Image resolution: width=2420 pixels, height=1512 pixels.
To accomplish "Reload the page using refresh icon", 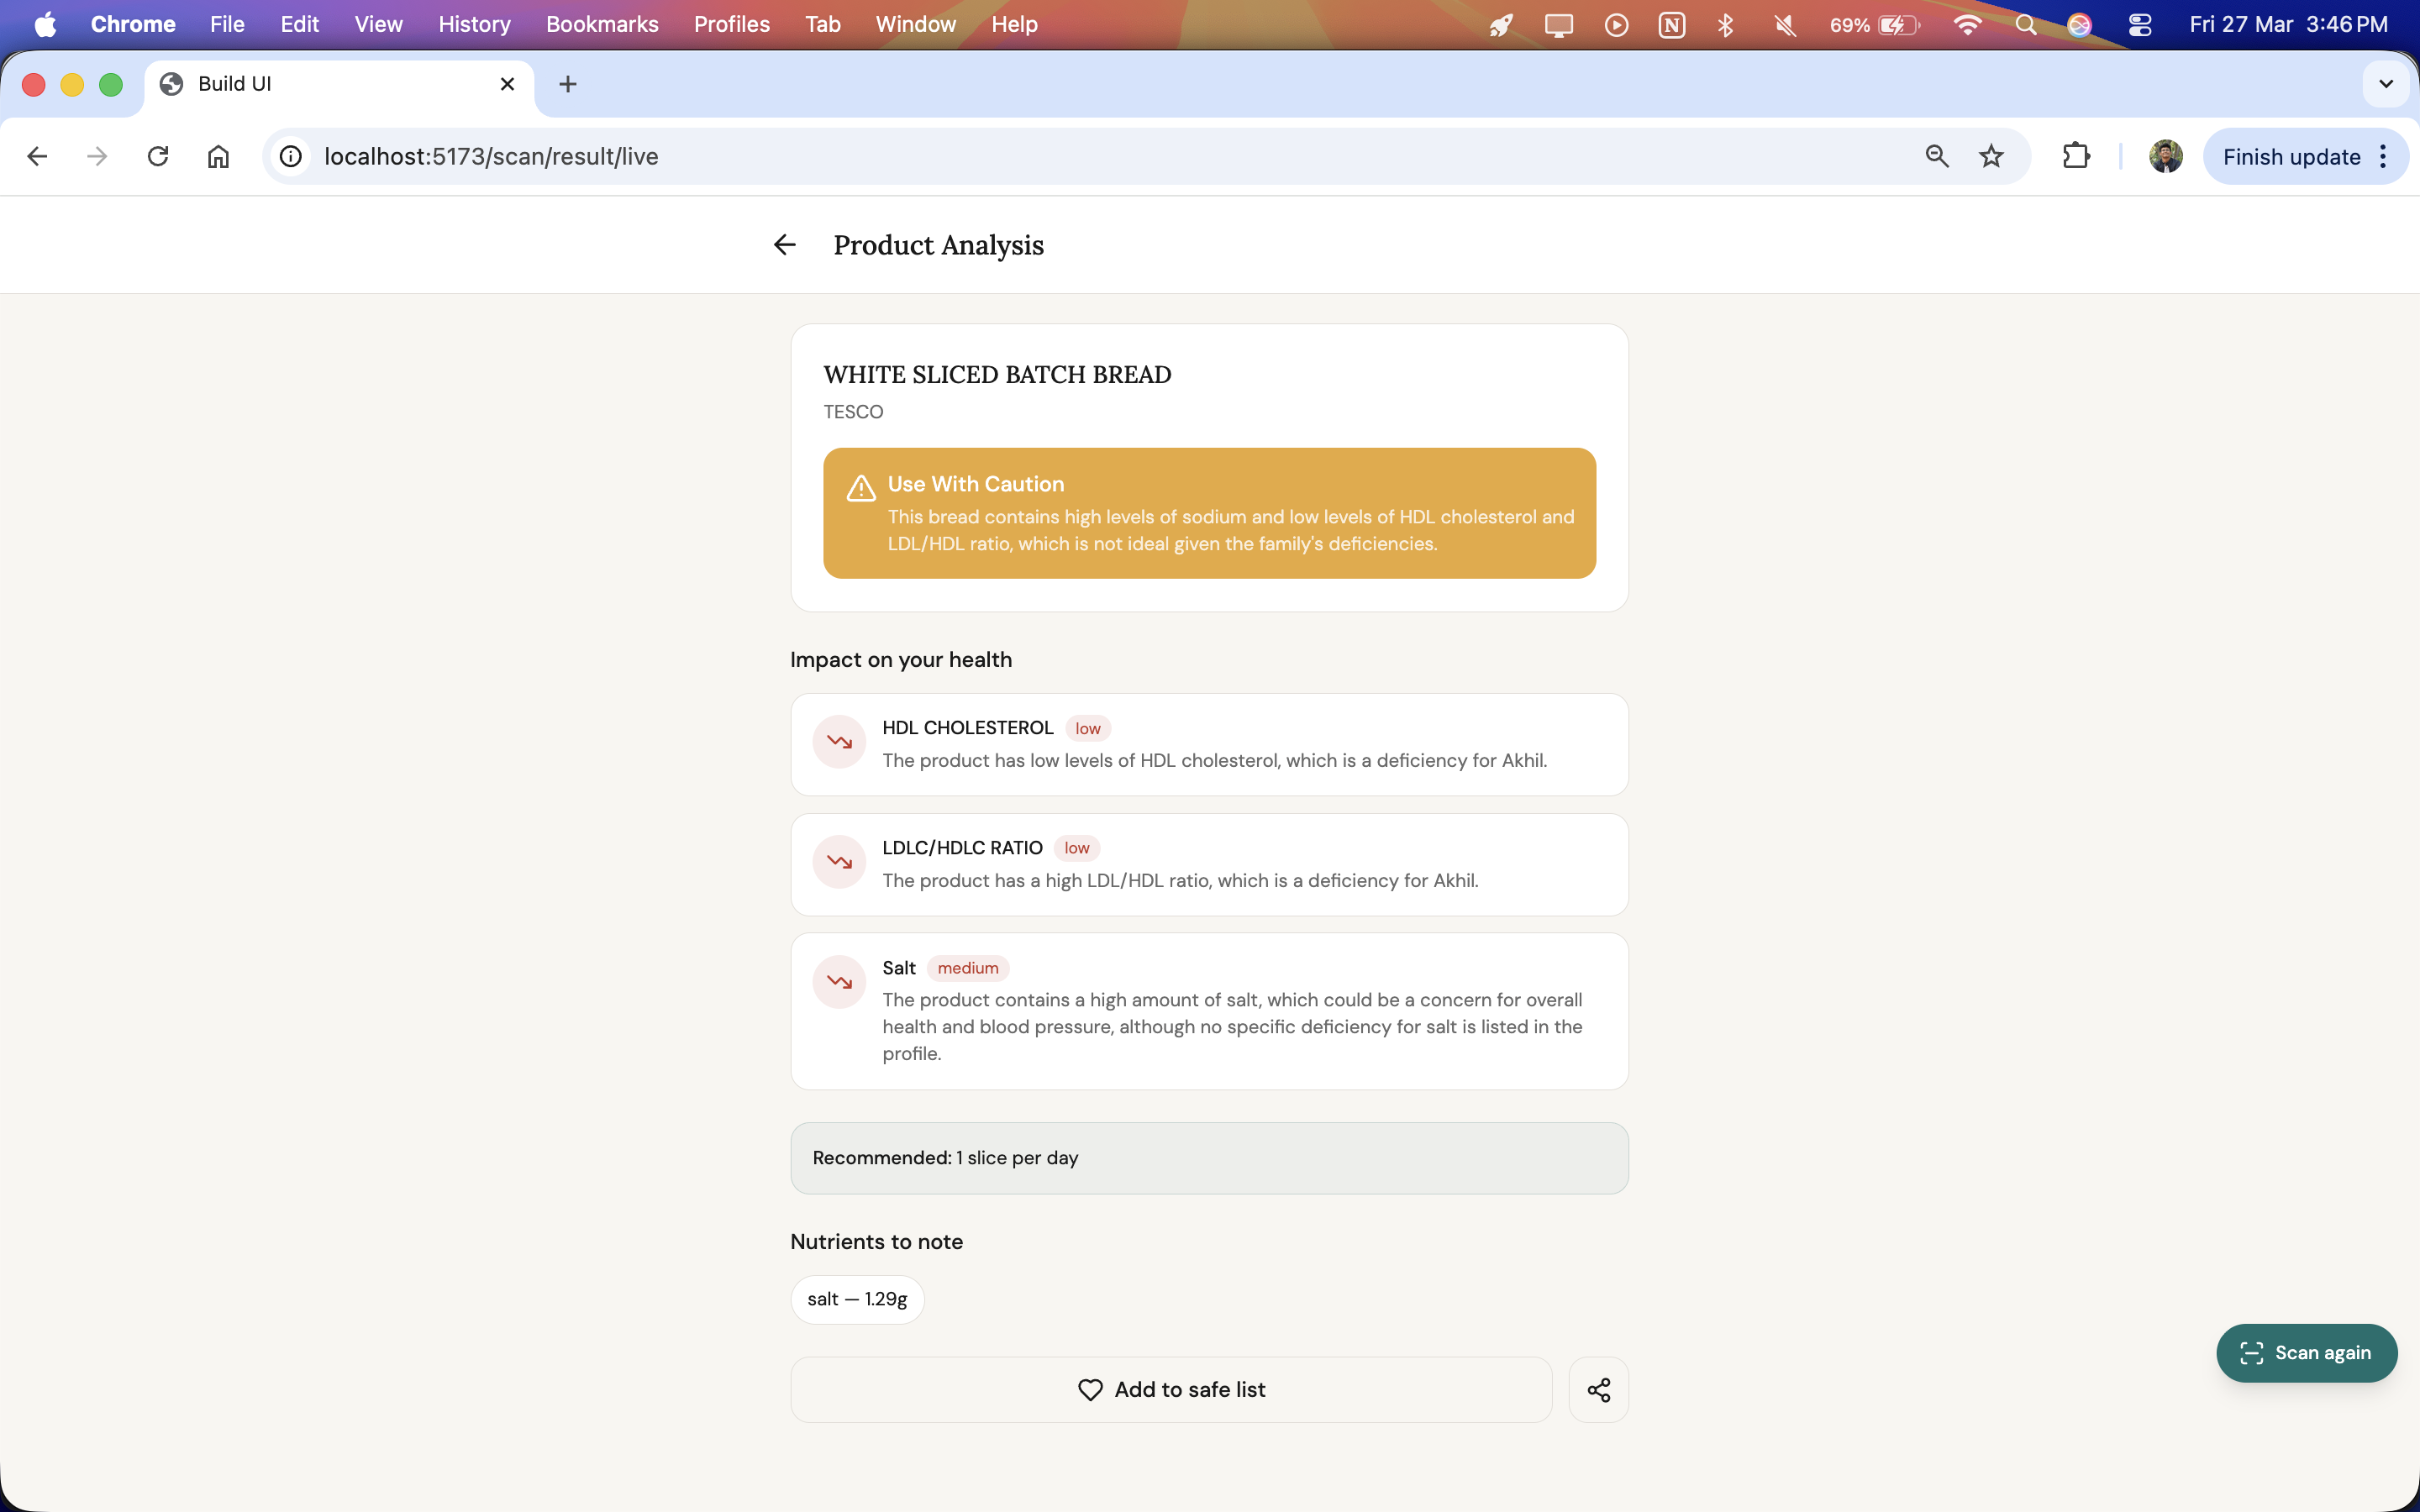I will (x=158, y=156).
